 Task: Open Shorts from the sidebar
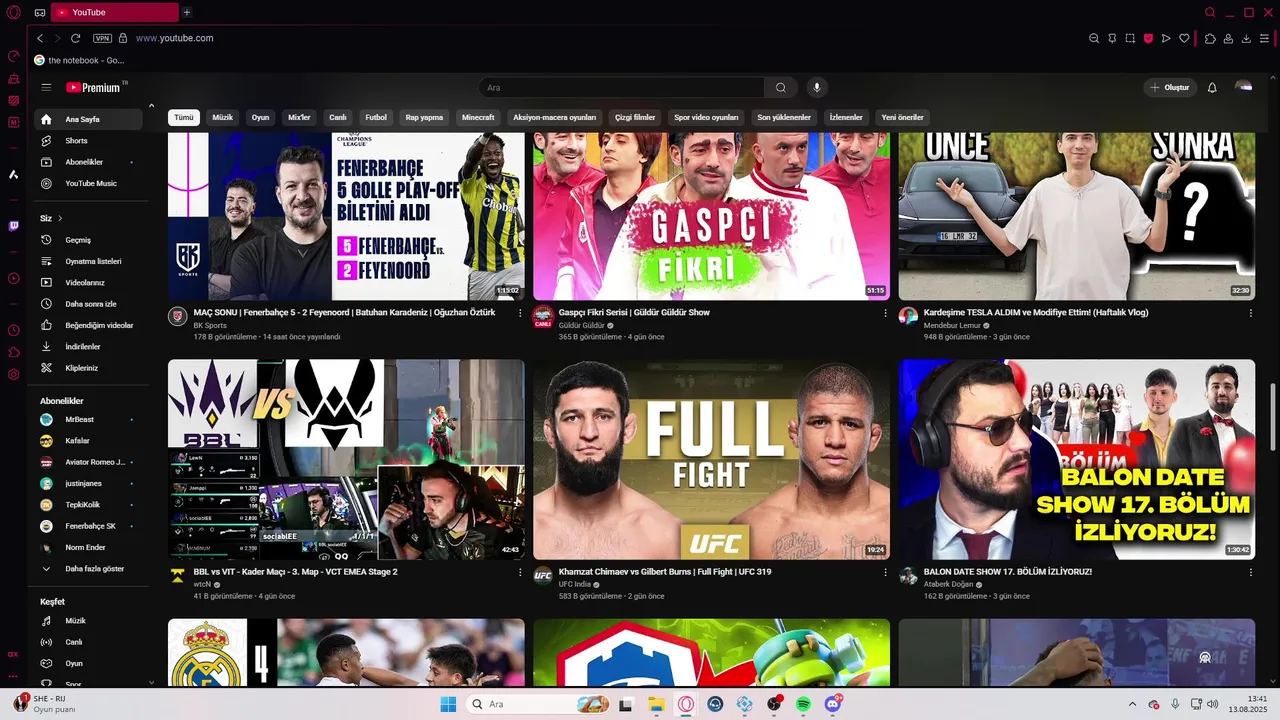(x=88, y=141)
